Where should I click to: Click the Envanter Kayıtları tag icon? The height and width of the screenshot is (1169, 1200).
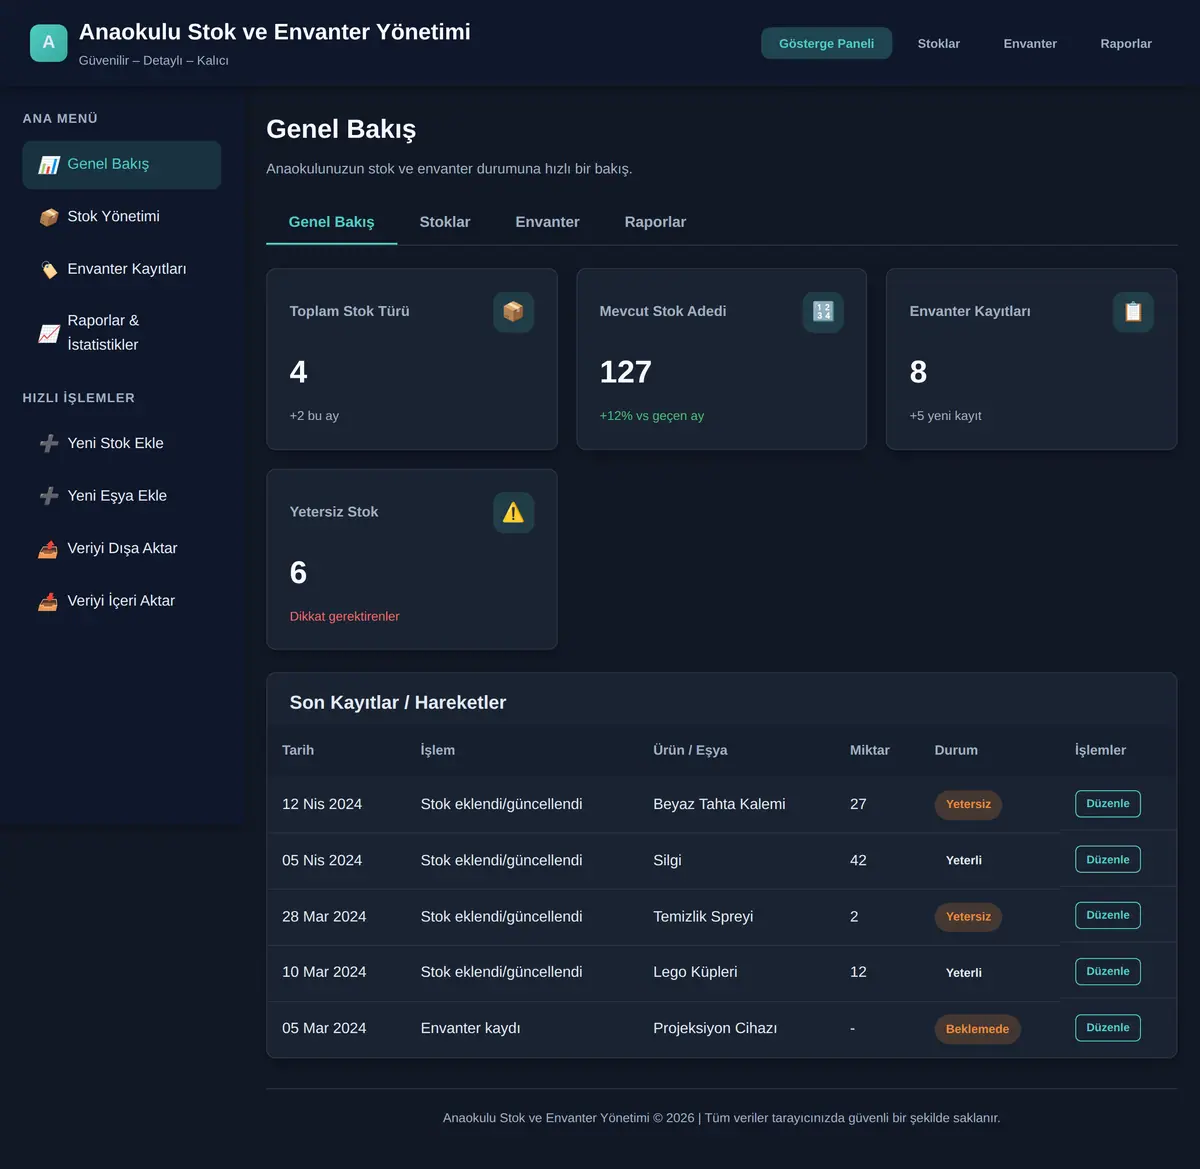(49, 270)
